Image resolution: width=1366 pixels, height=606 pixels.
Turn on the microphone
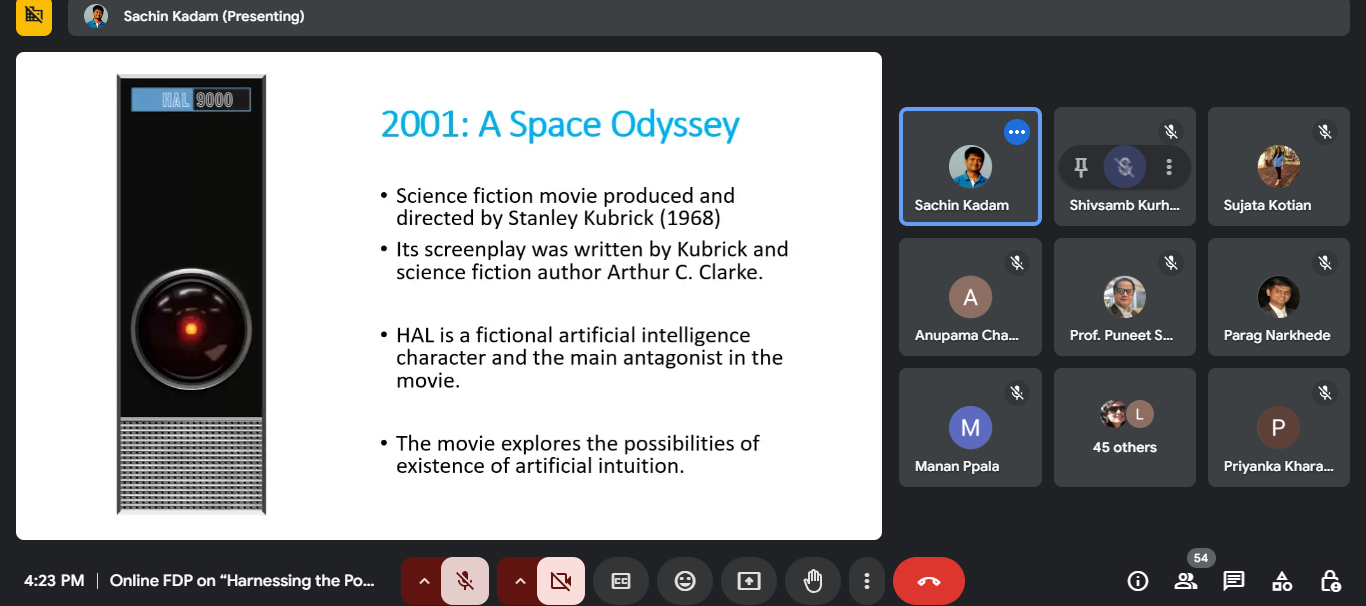(465, 581)
